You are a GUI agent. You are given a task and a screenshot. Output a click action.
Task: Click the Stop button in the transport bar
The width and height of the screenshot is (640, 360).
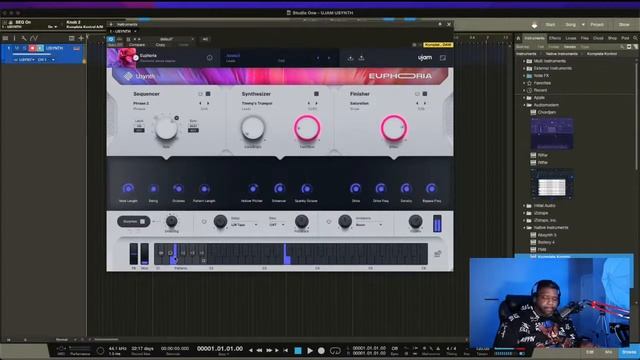tap(298, 350)
